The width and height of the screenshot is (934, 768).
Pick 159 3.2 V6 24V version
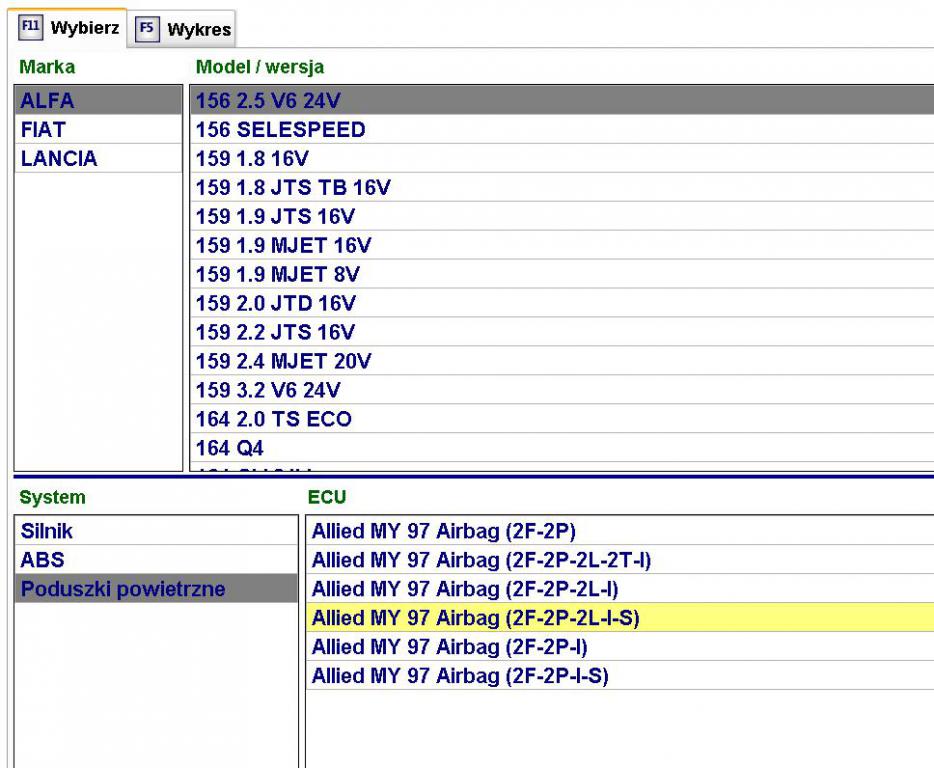point(562,390)
